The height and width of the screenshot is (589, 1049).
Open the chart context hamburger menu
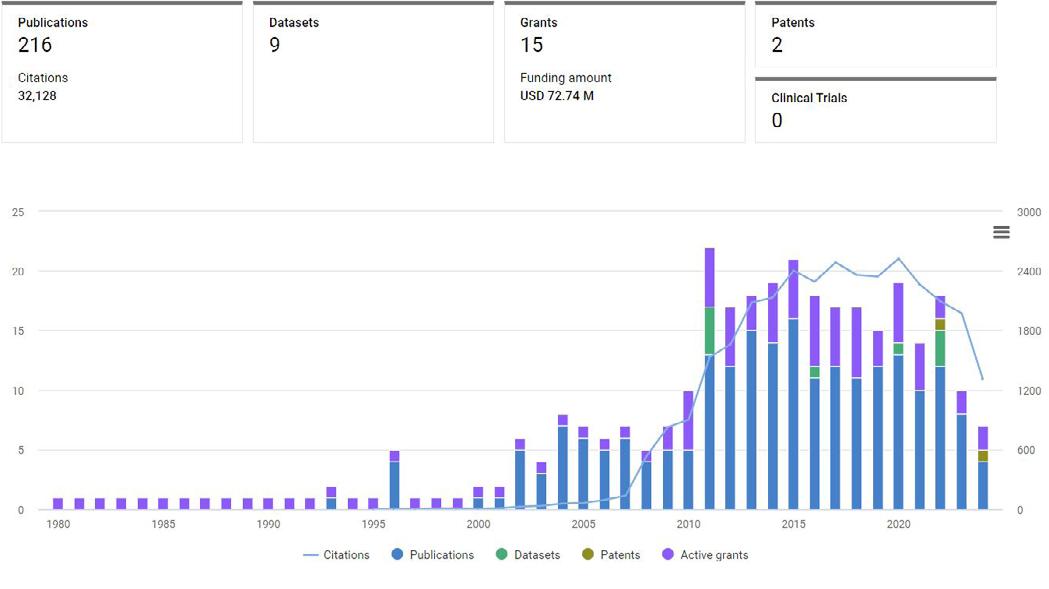coord(1001,232)
